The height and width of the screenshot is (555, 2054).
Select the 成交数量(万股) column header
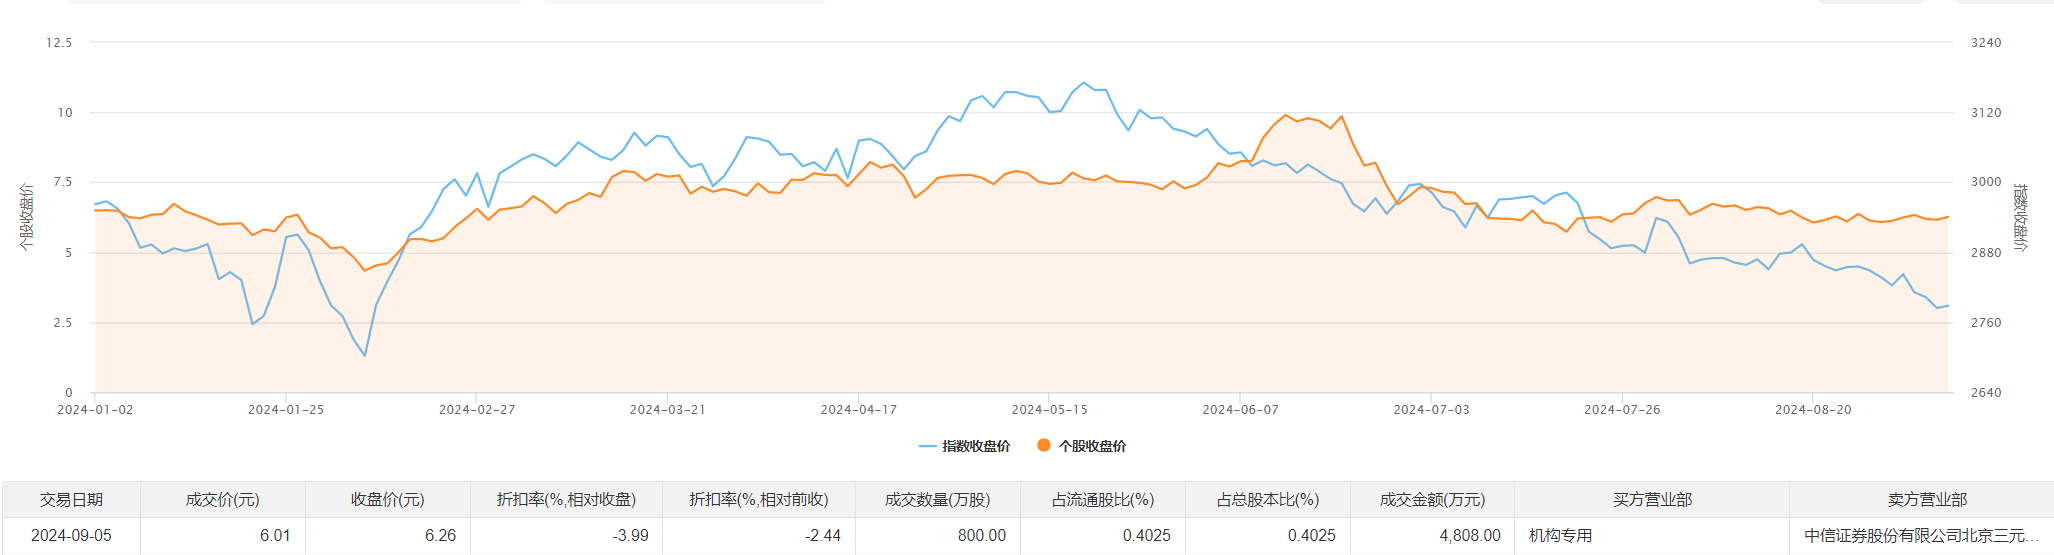[x=937, y=499]
